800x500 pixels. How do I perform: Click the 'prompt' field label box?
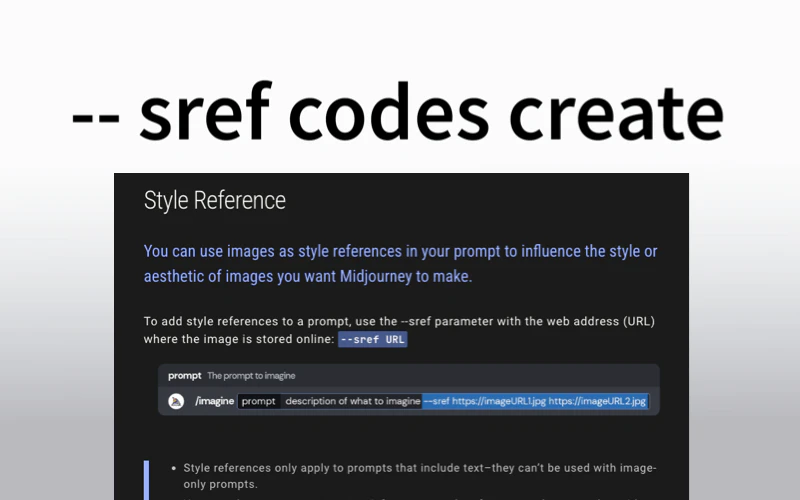click(259, 401)
